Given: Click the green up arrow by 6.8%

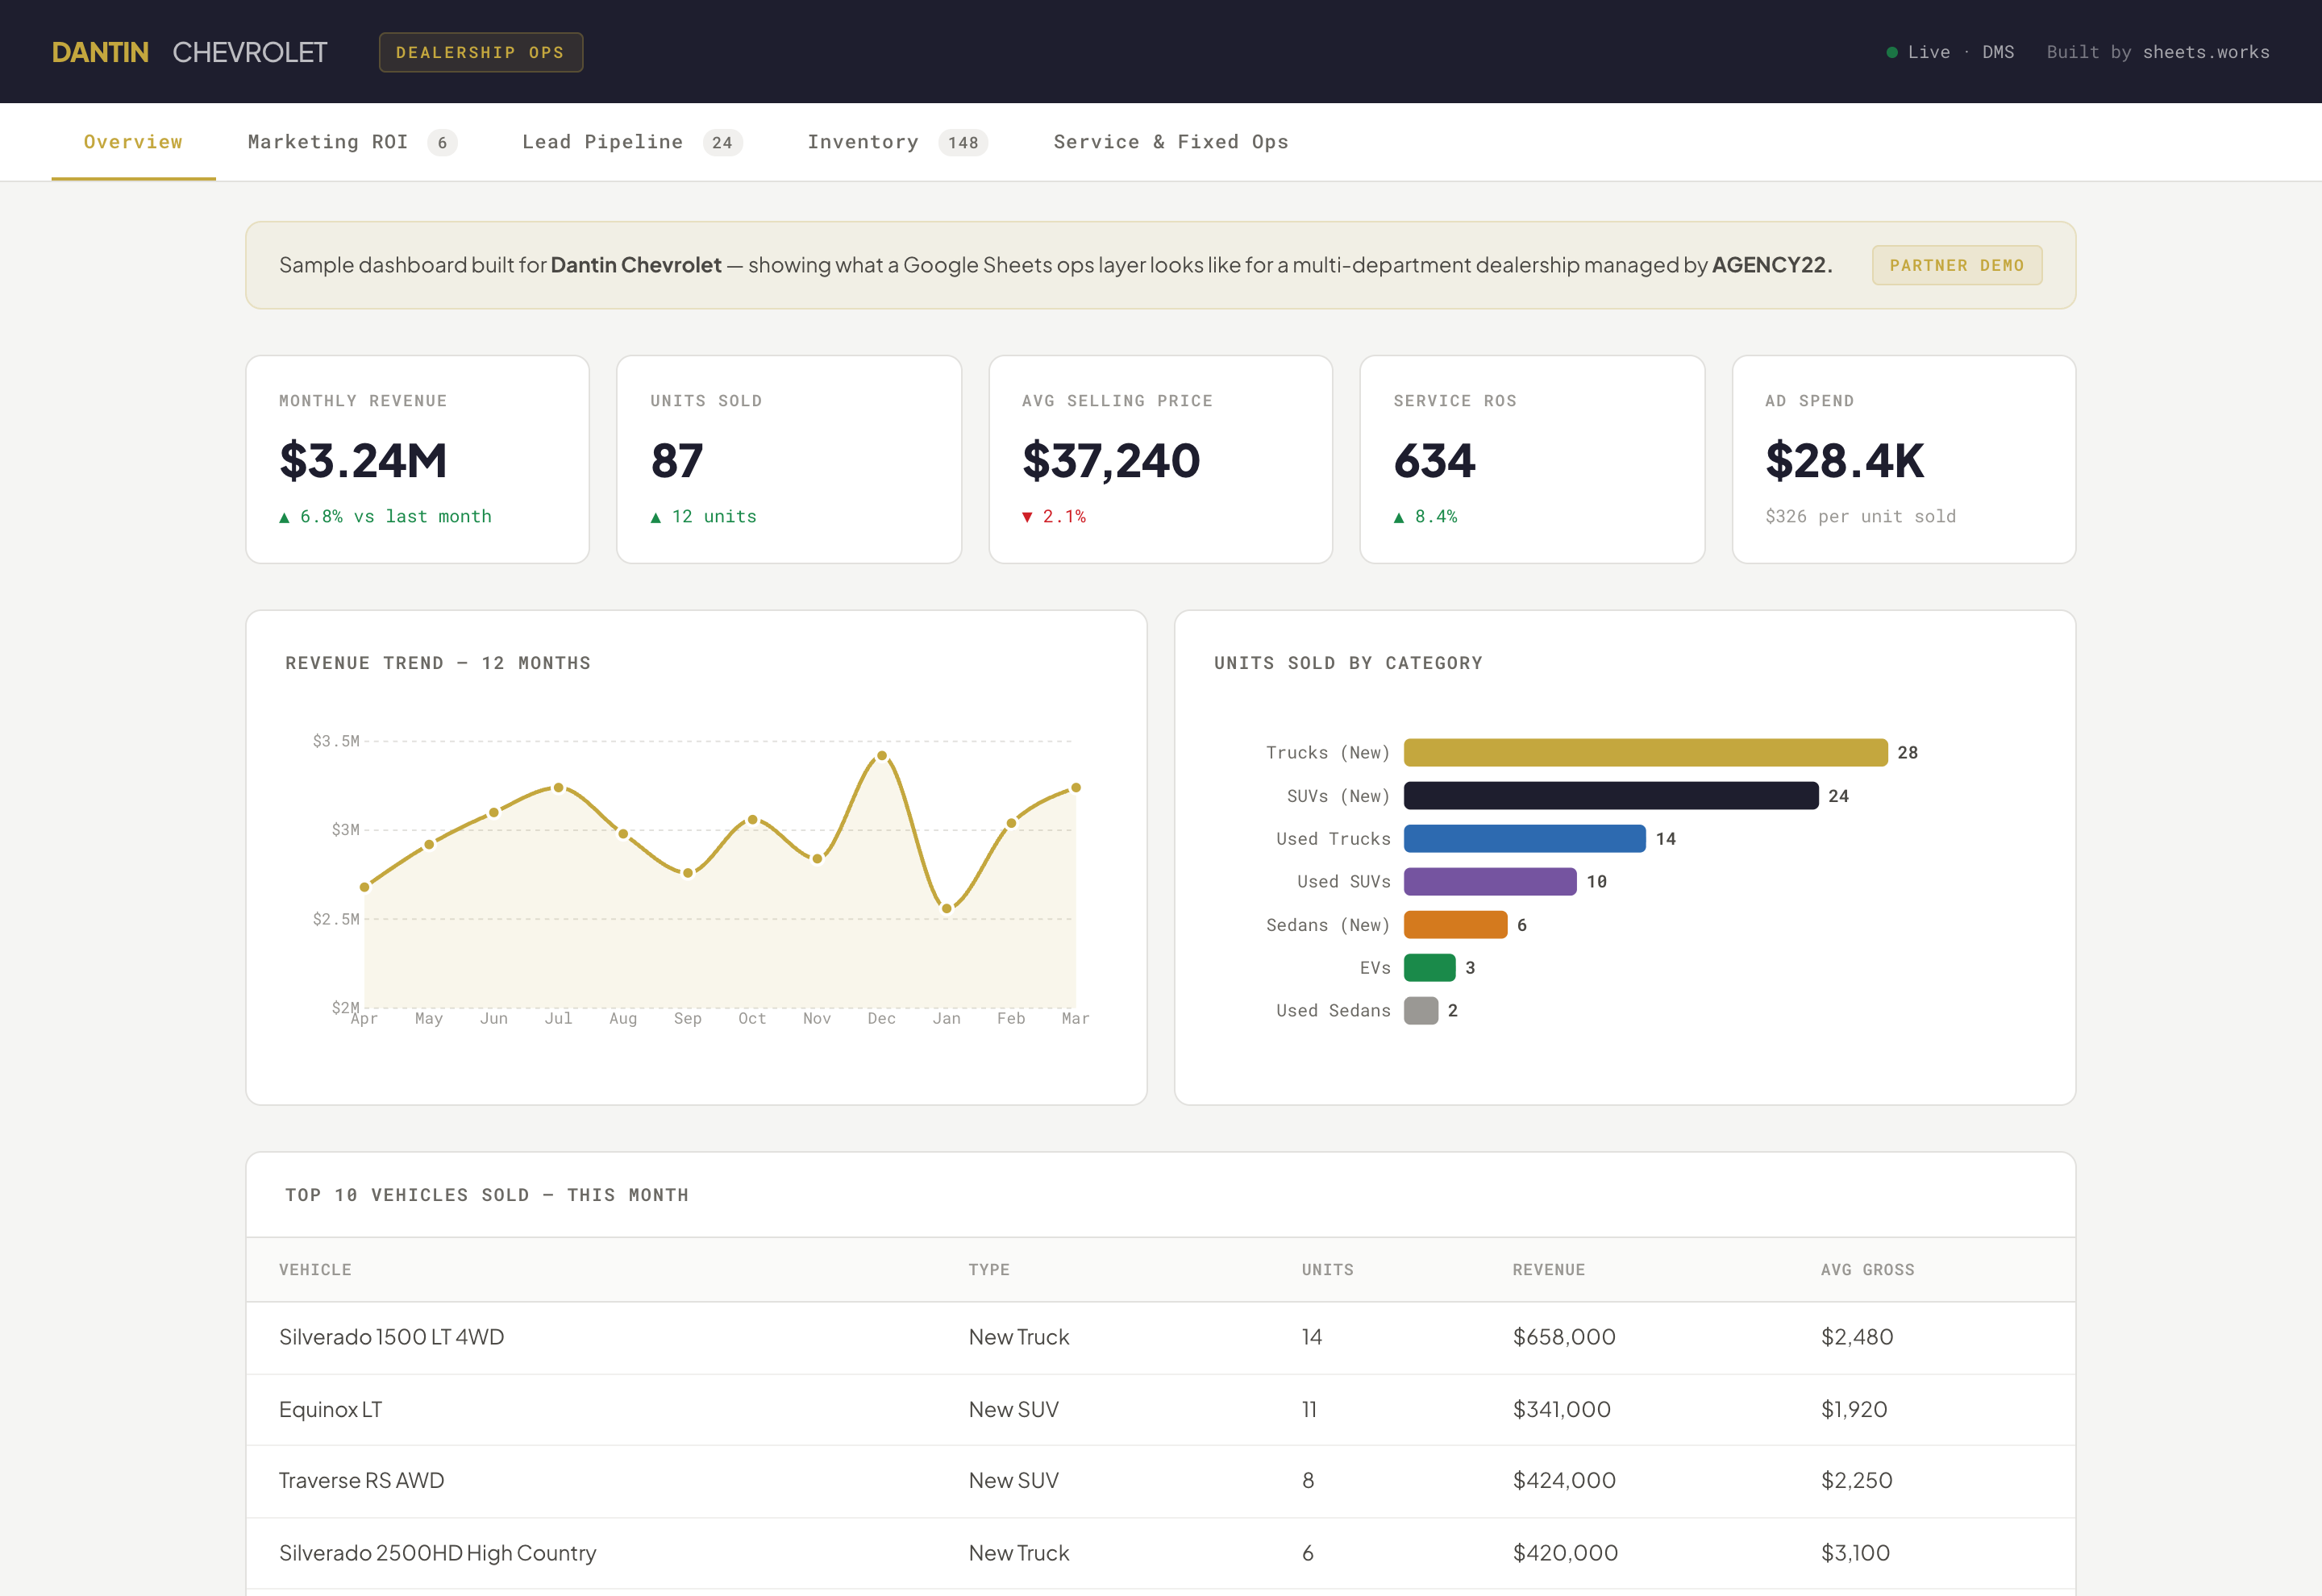Looking at the screenshot, I should click(284, 517).
